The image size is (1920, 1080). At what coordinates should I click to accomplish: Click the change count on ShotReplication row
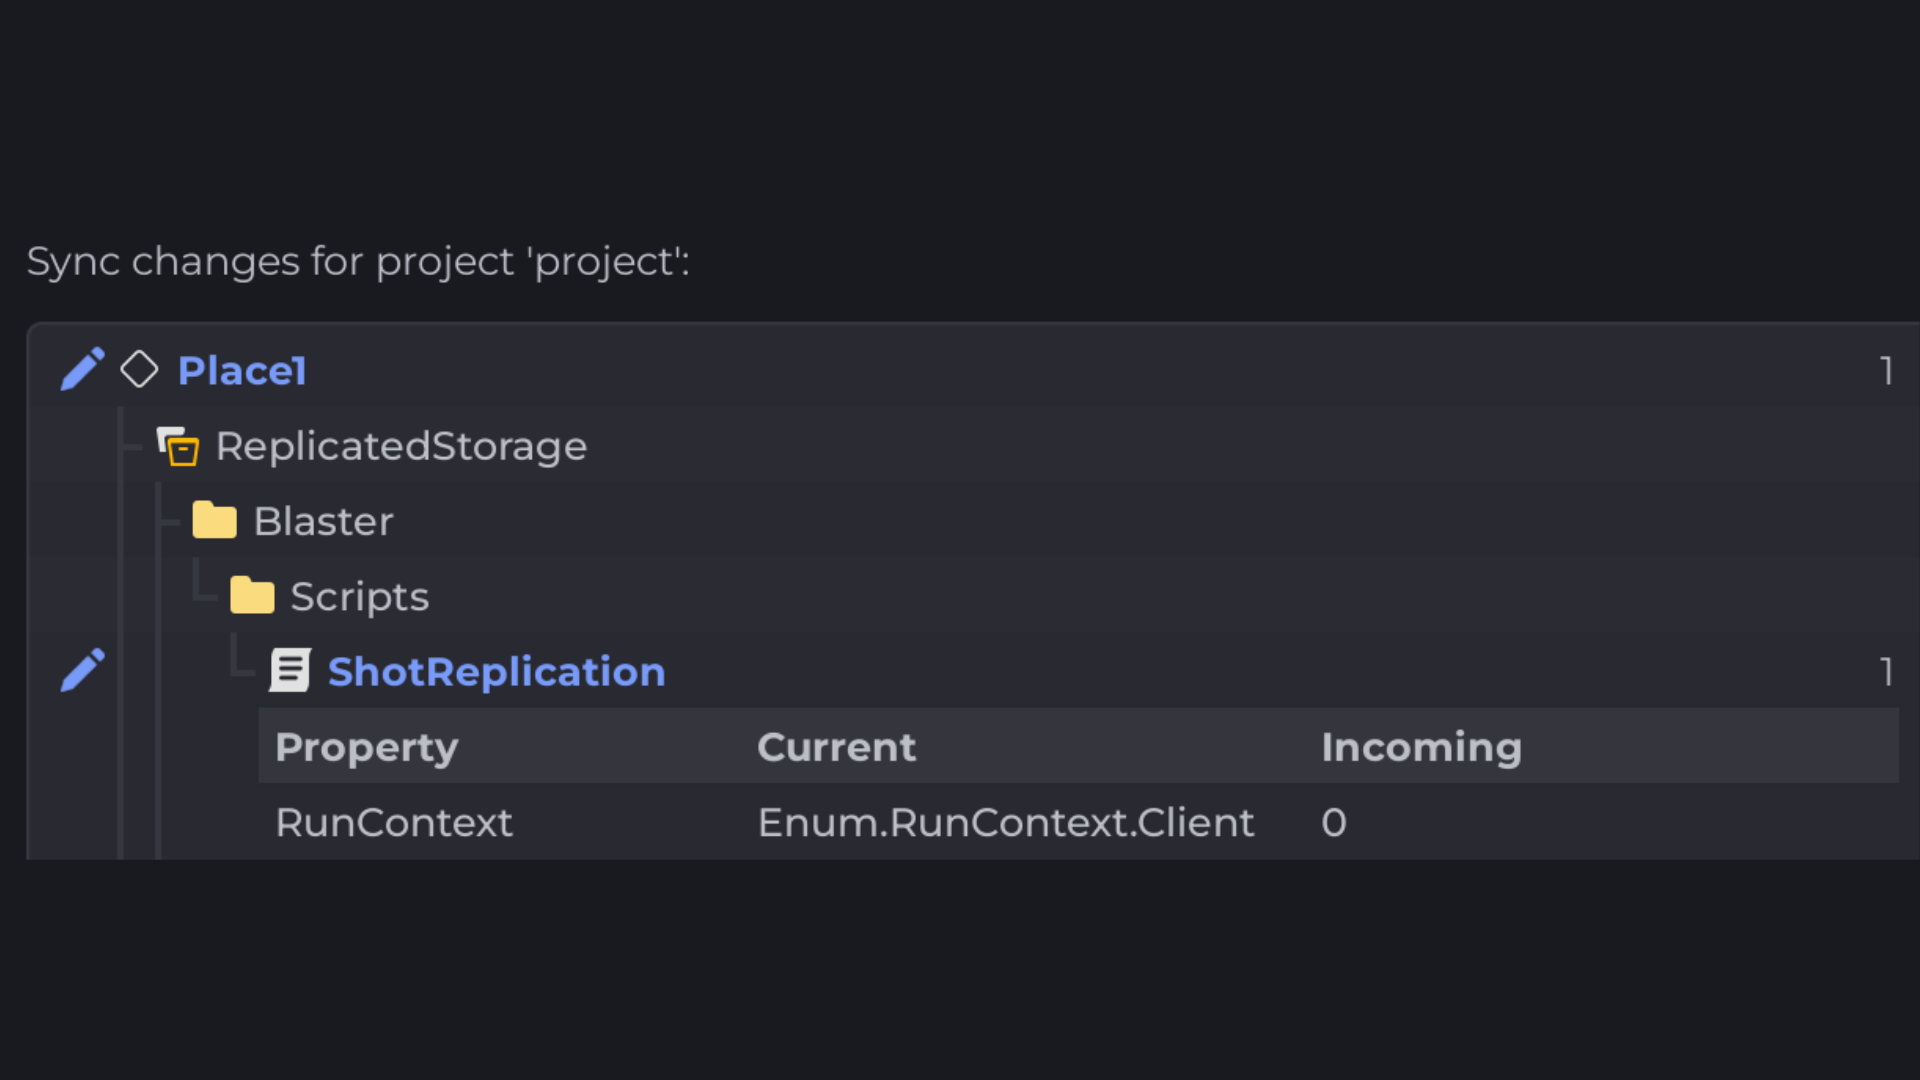tap(1886, 672)
